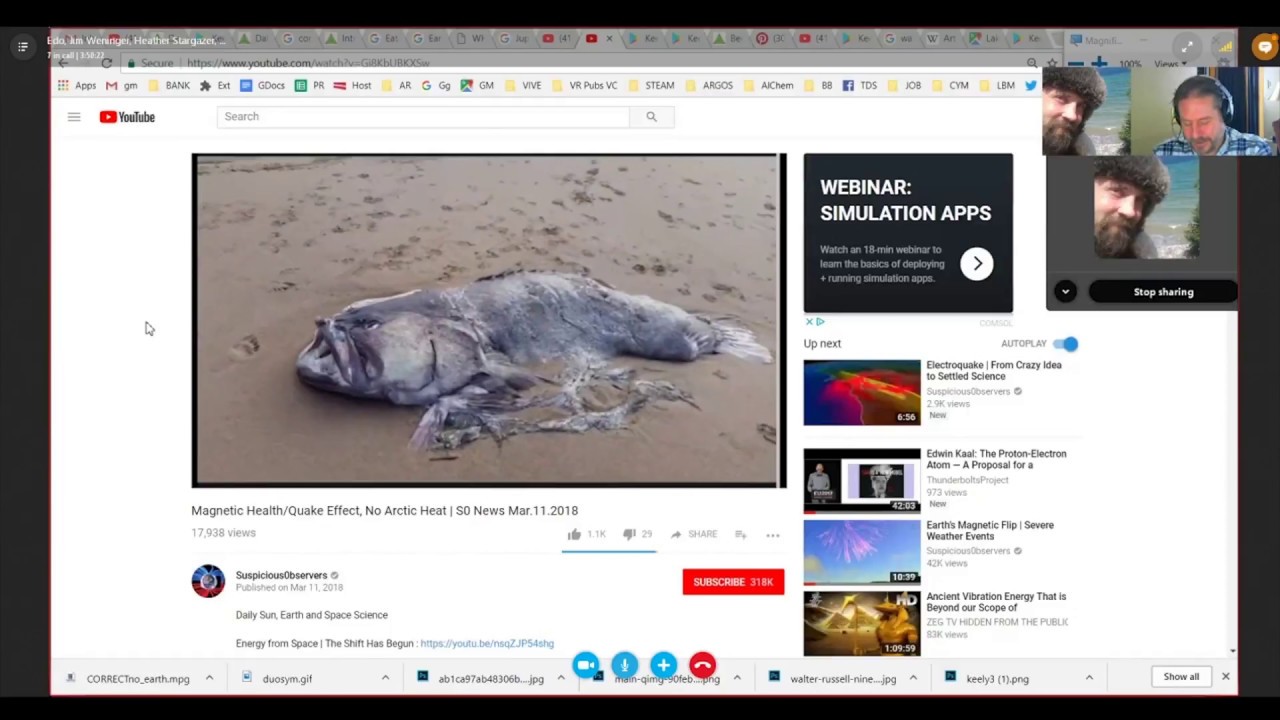
Task: Open the ab1ca97ab48306b jpg download
Action: [481, 679]
